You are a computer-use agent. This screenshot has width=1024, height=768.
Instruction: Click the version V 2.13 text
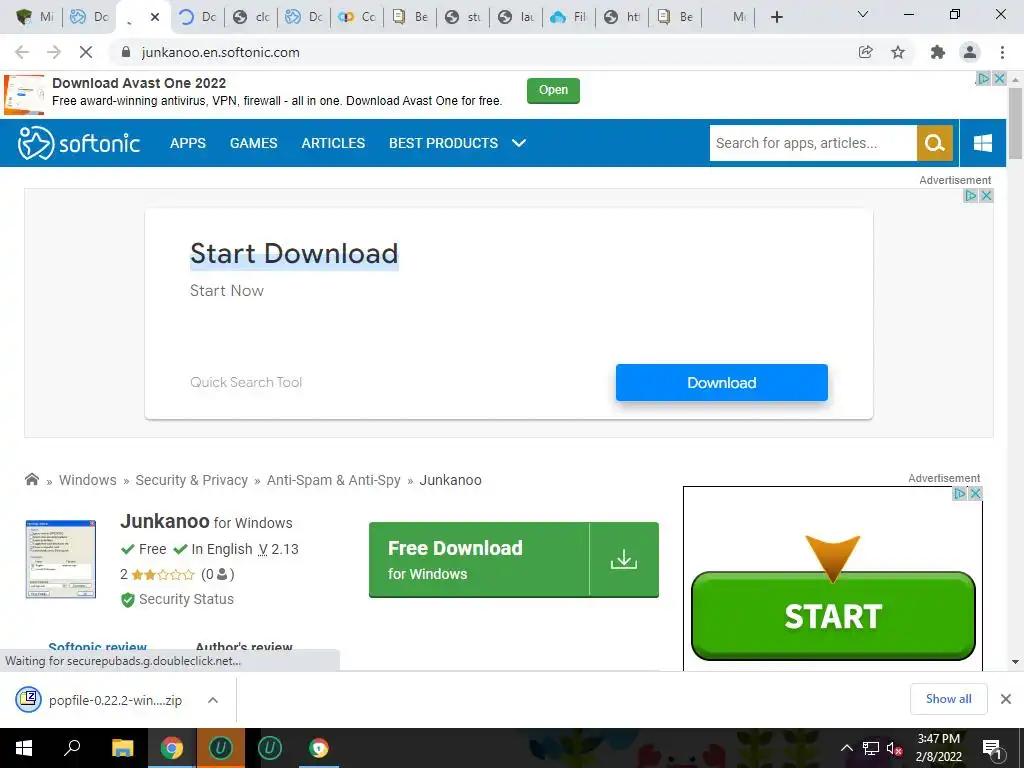(278, 549)
